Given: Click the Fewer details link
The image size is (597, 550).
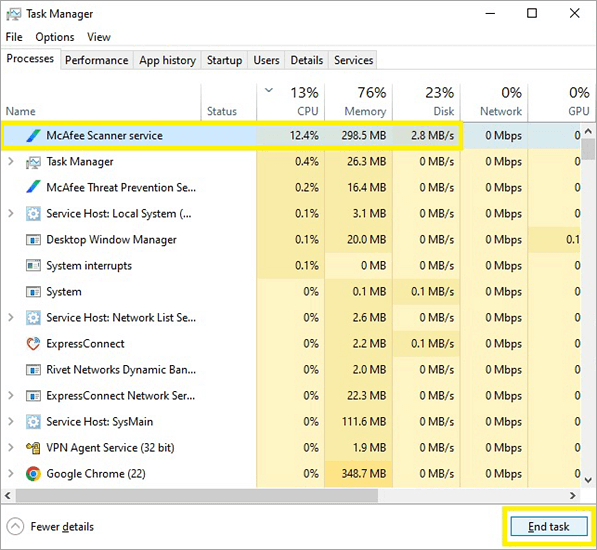Looking at the screenshot, I should pos(62,527).
